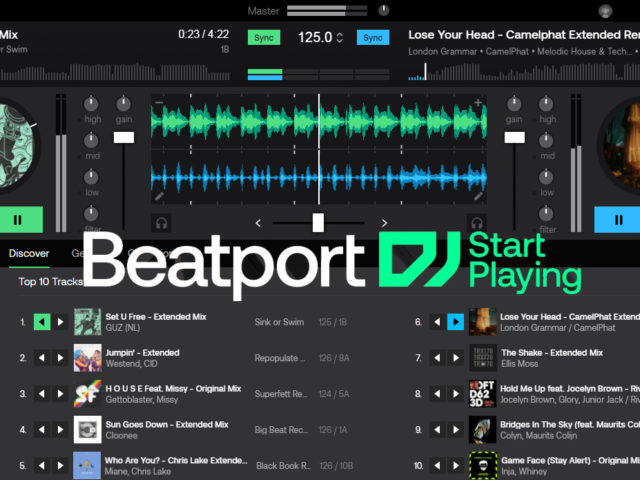Click the Master volume knob
This screenshot has height=480, width=640.
point(384,10)
